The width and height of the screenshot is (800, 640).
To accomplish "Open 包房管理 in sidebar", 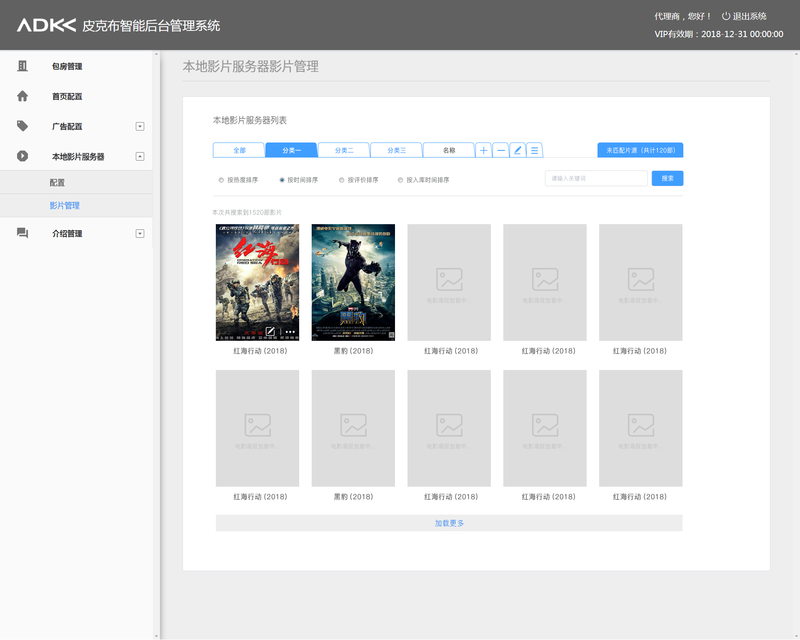I will tap(67, 66).
